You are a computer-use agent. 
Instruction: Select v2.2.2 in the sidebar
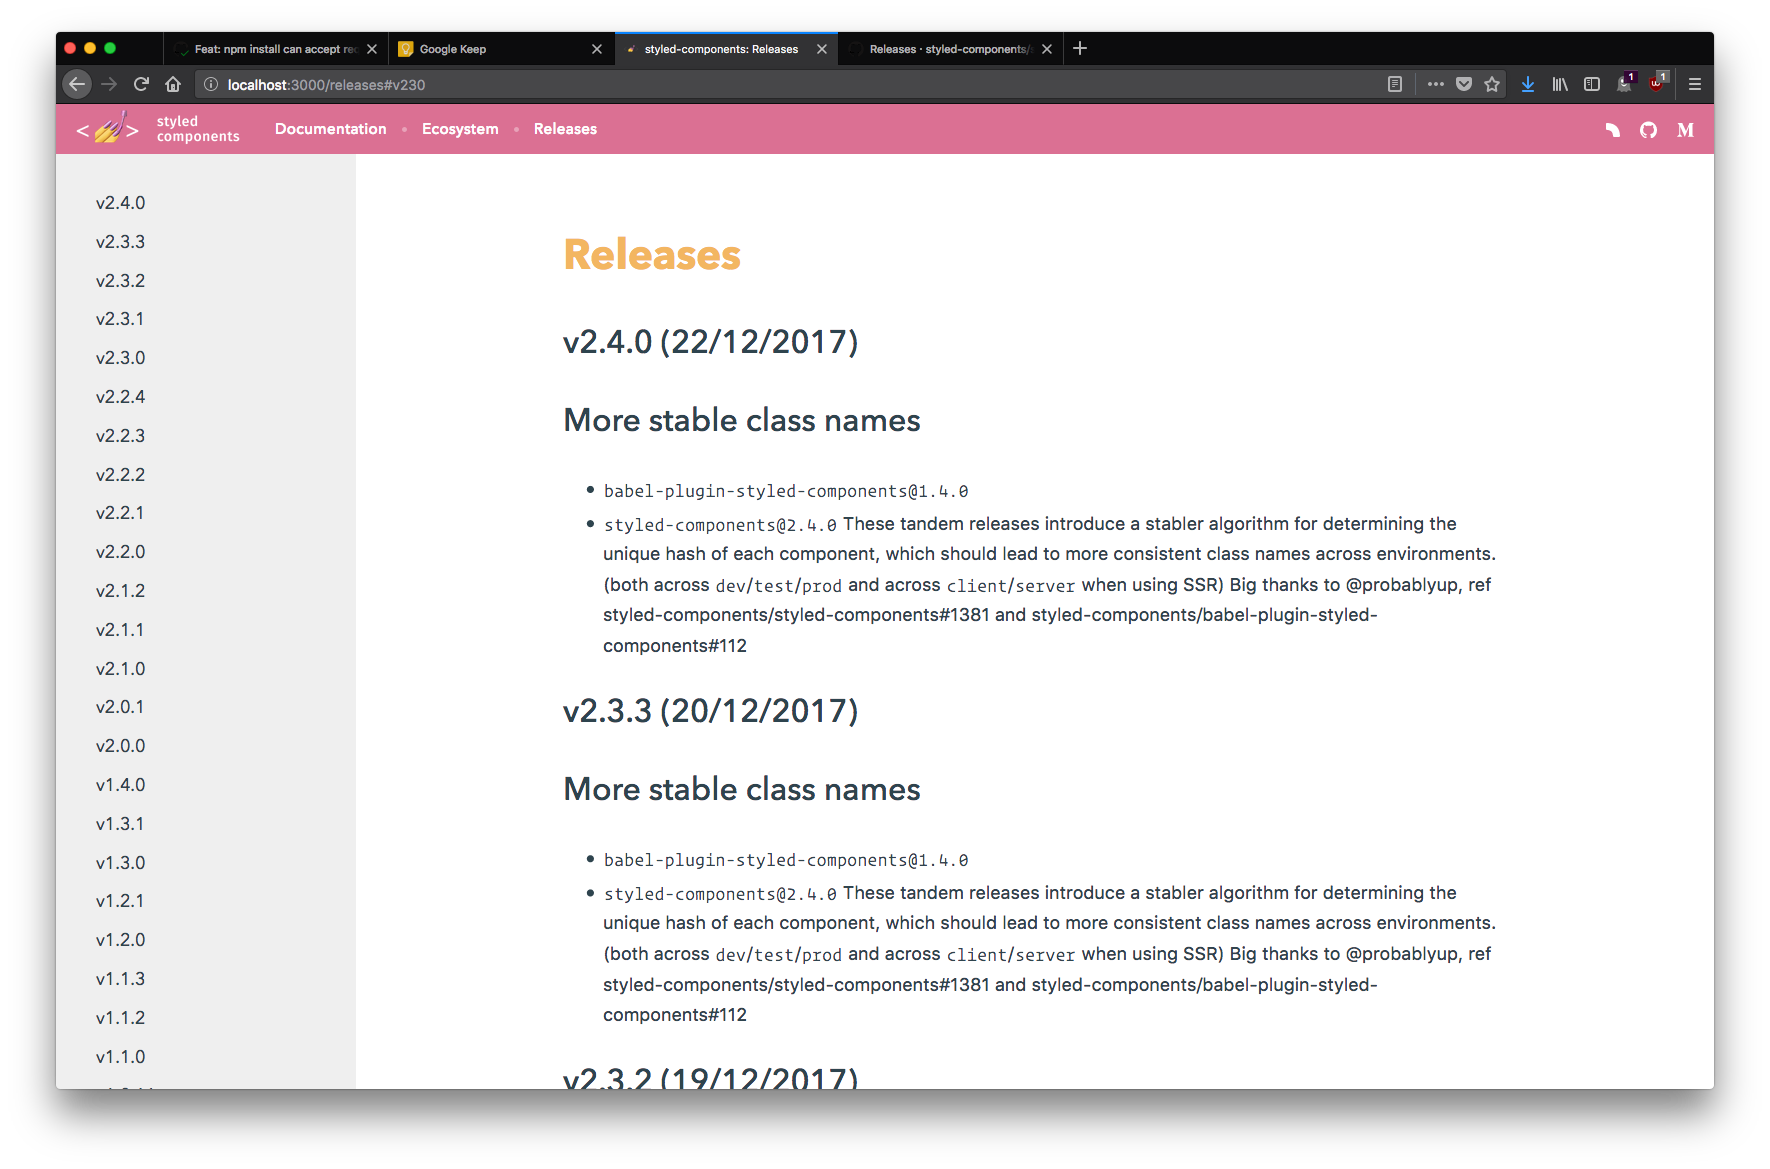click(120, 475)
